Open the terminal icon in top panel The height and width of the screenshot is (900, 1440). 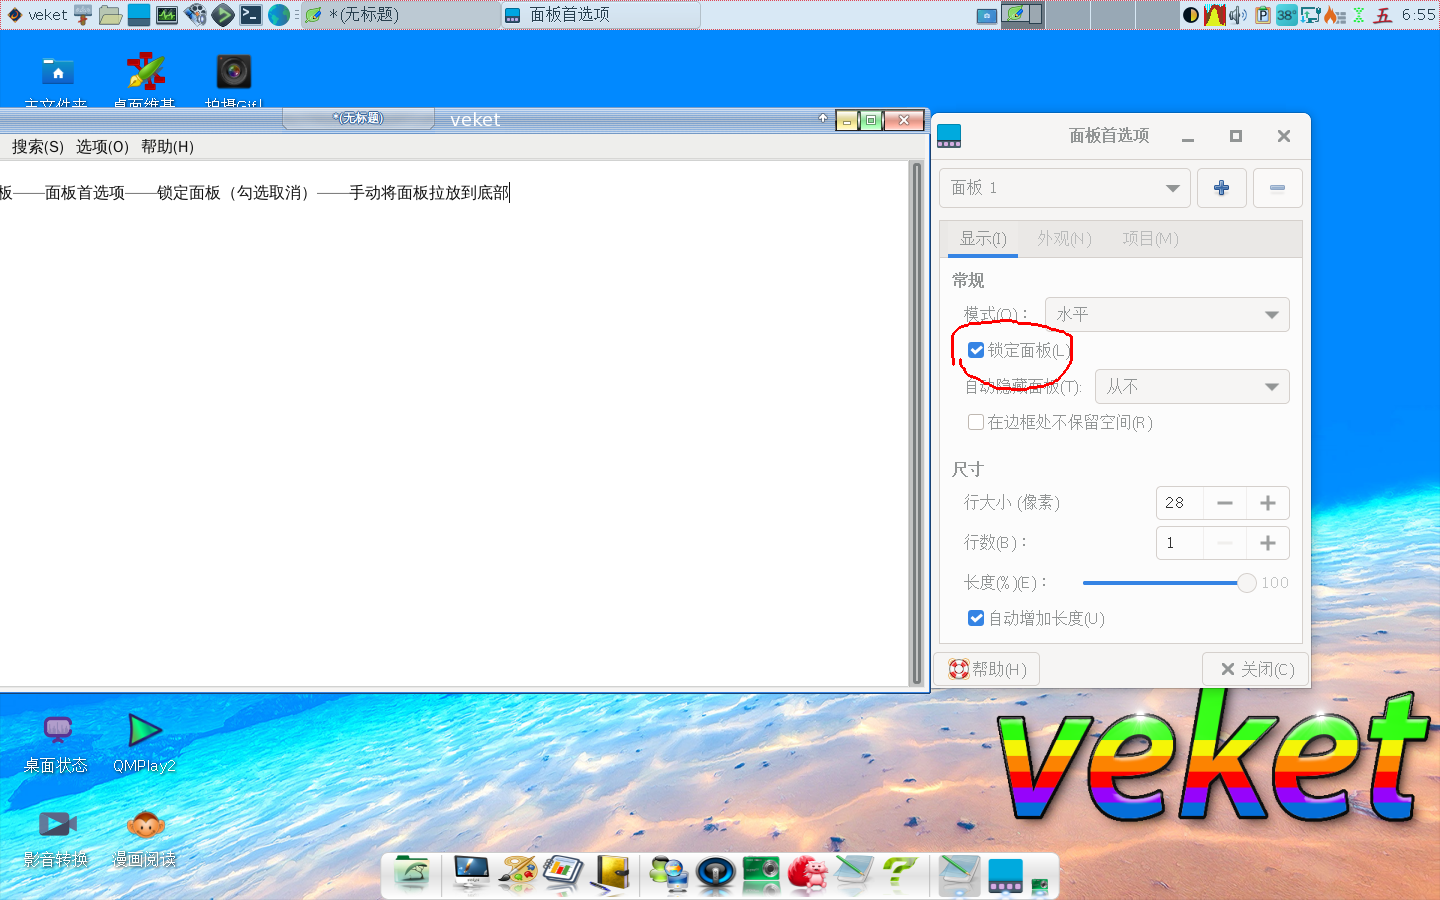click(x=251, y=15)
